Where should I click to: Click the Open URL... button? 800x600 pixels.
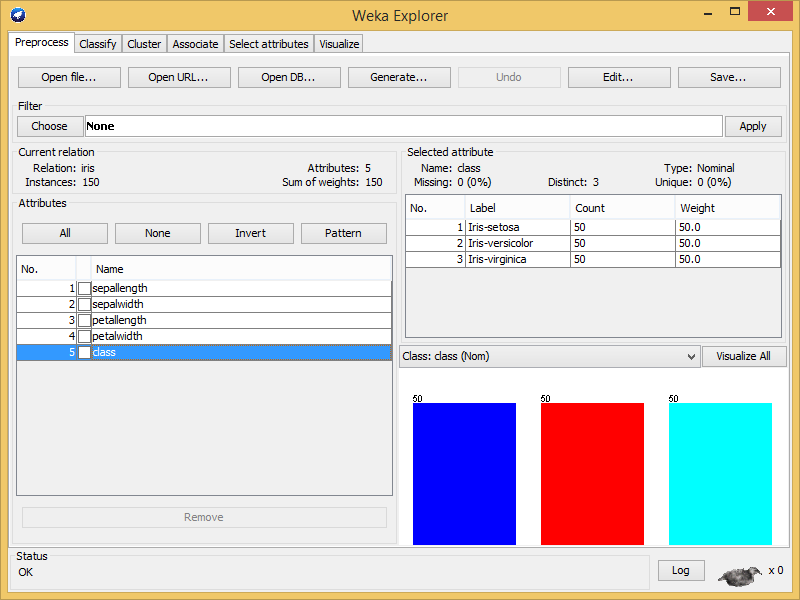179,78
